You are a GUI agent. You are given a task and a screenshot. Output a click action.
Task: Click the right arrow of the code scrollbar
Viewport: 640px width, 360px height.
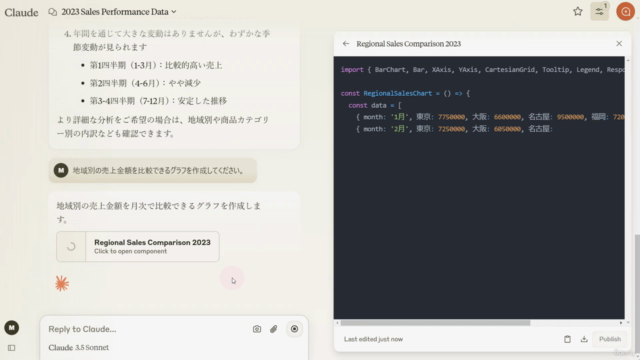621,323
